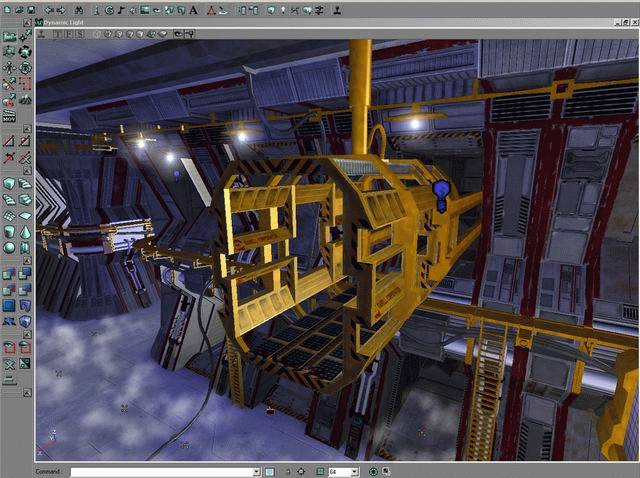The width and height of the screenshot is (640, 478).
Task: Click the Save map icon
Action: click(33, 9)
